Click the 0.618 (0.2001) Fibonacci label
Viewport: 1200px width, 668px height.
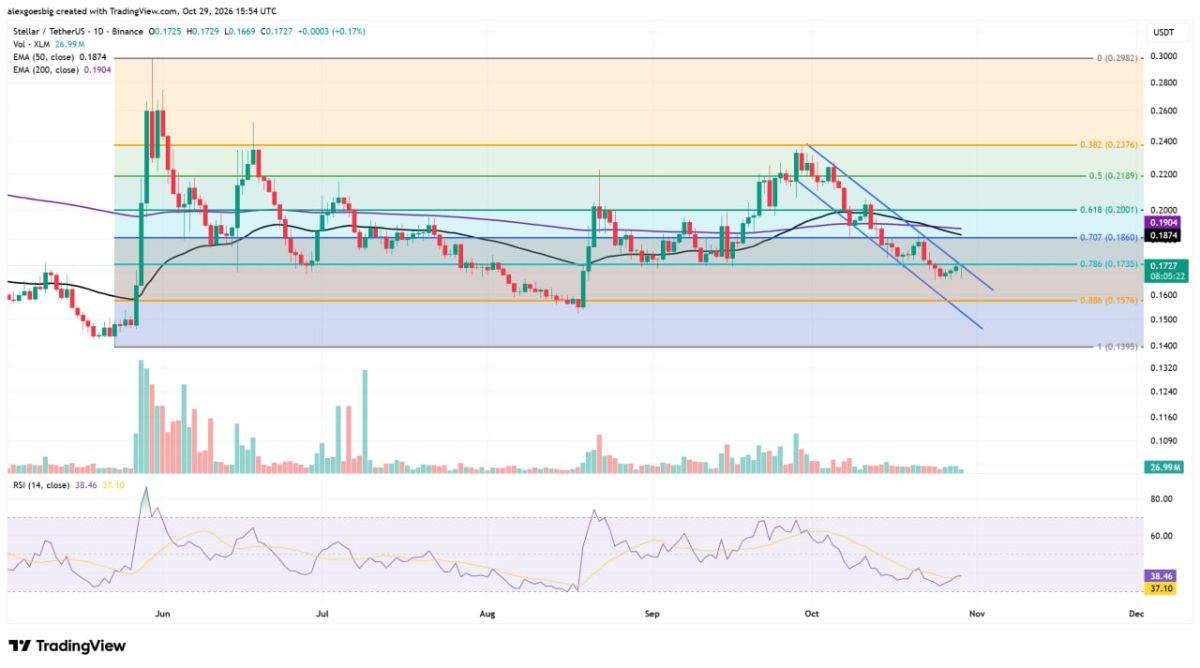(x=1109, y=210)
